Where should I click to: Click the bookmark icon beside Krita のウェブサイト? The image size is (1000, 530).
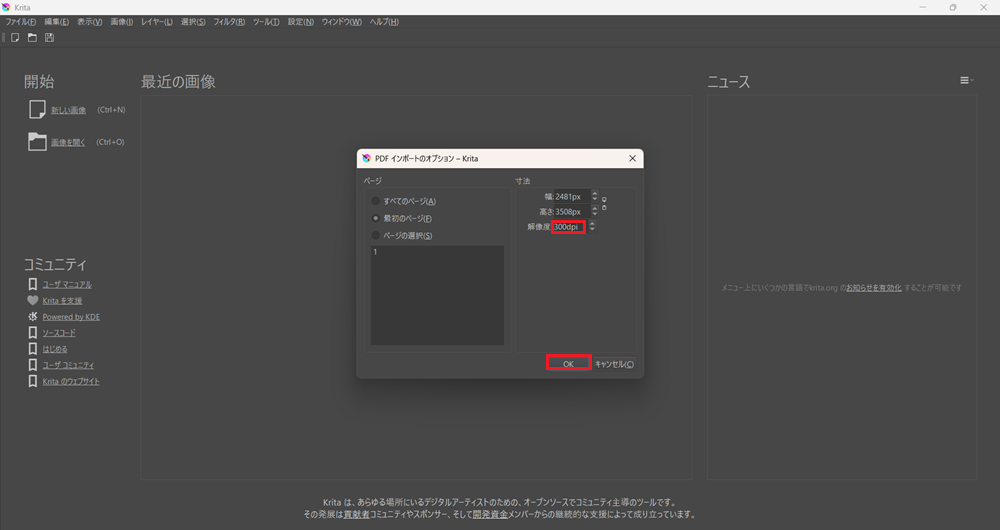[33, 381]
